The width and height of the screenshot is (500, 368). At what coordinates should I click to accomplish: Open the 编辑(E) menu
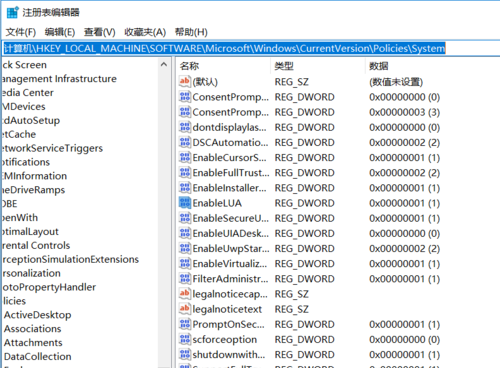60,32
